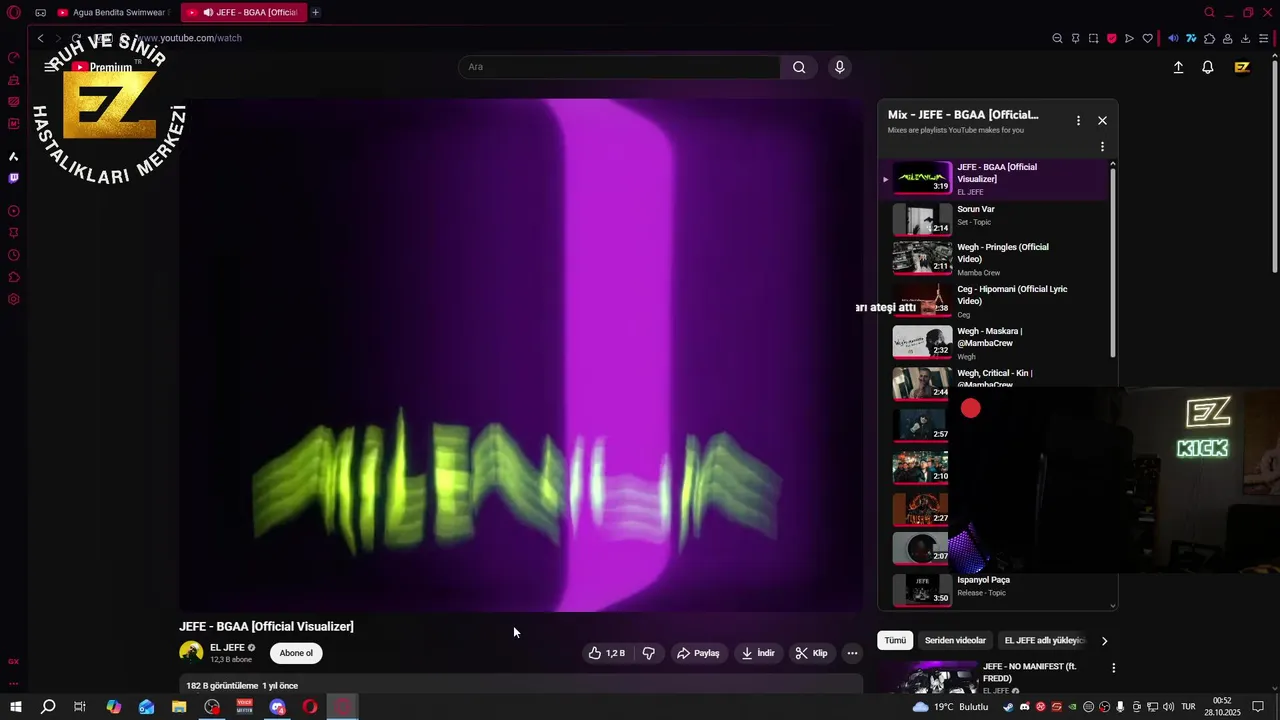Play Ispanyol Paça from playlist
The image size is (1280, 720).
(993, 589)
